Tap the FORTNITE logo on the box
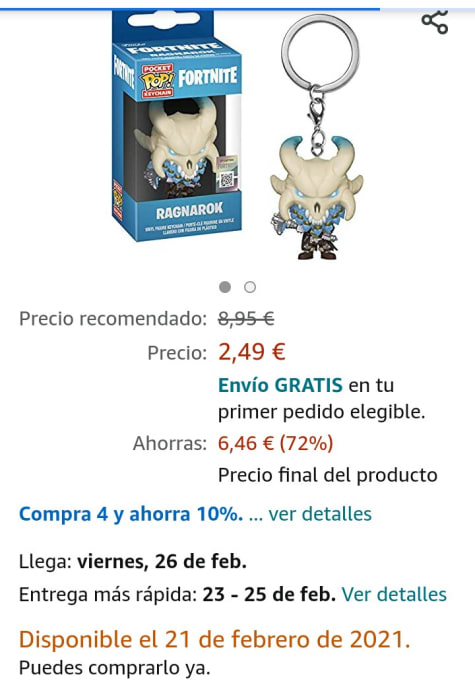 [x=207, y=77]
